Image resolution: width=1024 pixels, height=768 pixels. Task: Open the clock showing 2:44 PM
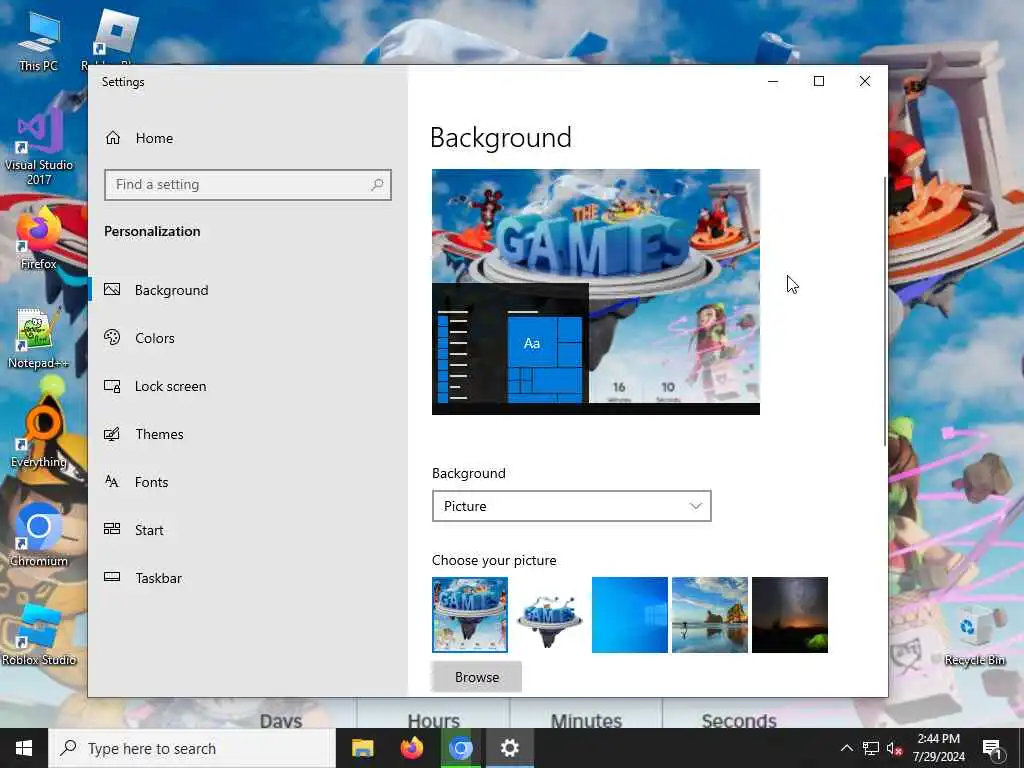(x=938, y=748)
